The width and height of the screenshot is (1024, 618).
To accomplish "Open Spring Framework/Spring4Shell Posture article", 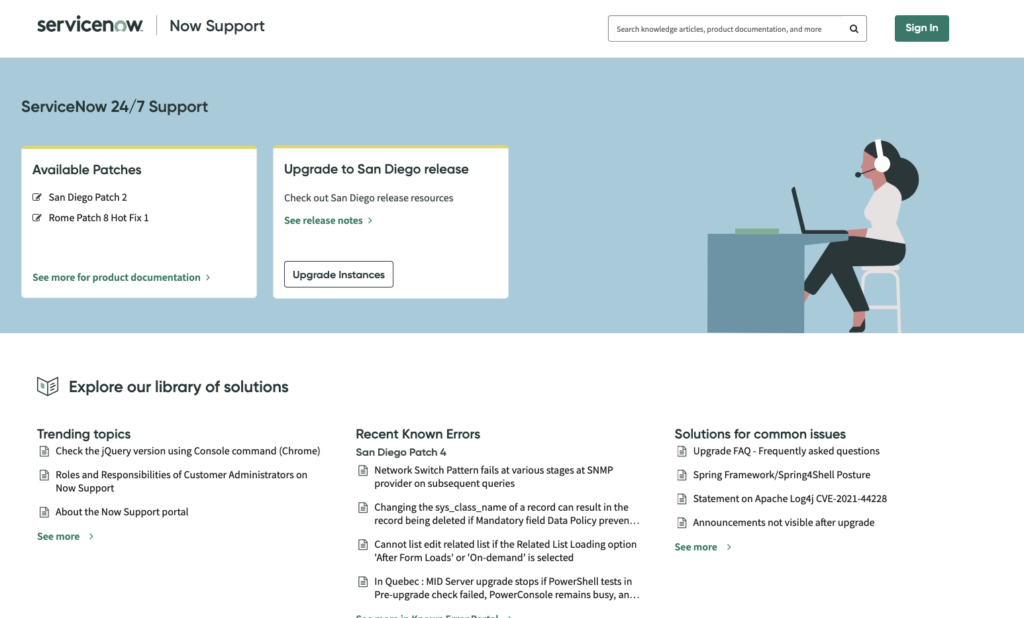I will [782, 475].
